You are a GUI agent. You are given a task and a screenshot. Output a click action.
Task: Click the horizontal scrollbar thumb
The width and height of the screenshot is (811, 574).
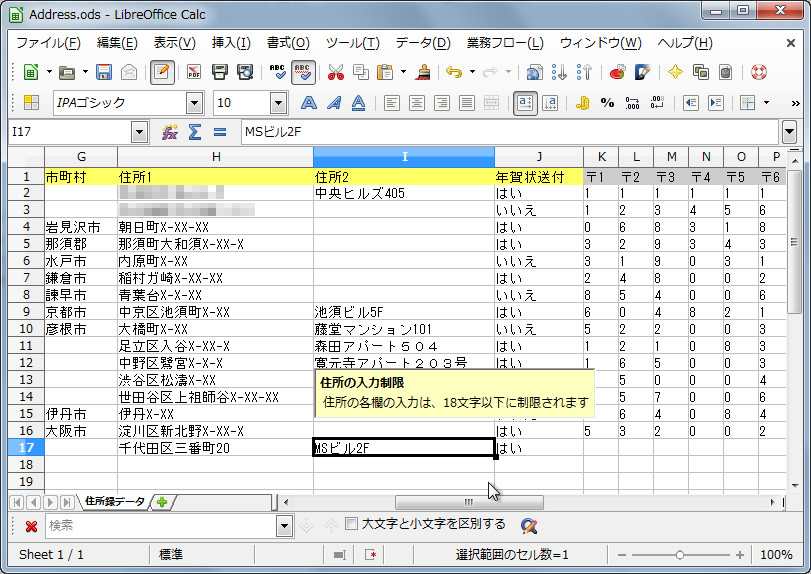pyautogui.click(x=469, y=502)
